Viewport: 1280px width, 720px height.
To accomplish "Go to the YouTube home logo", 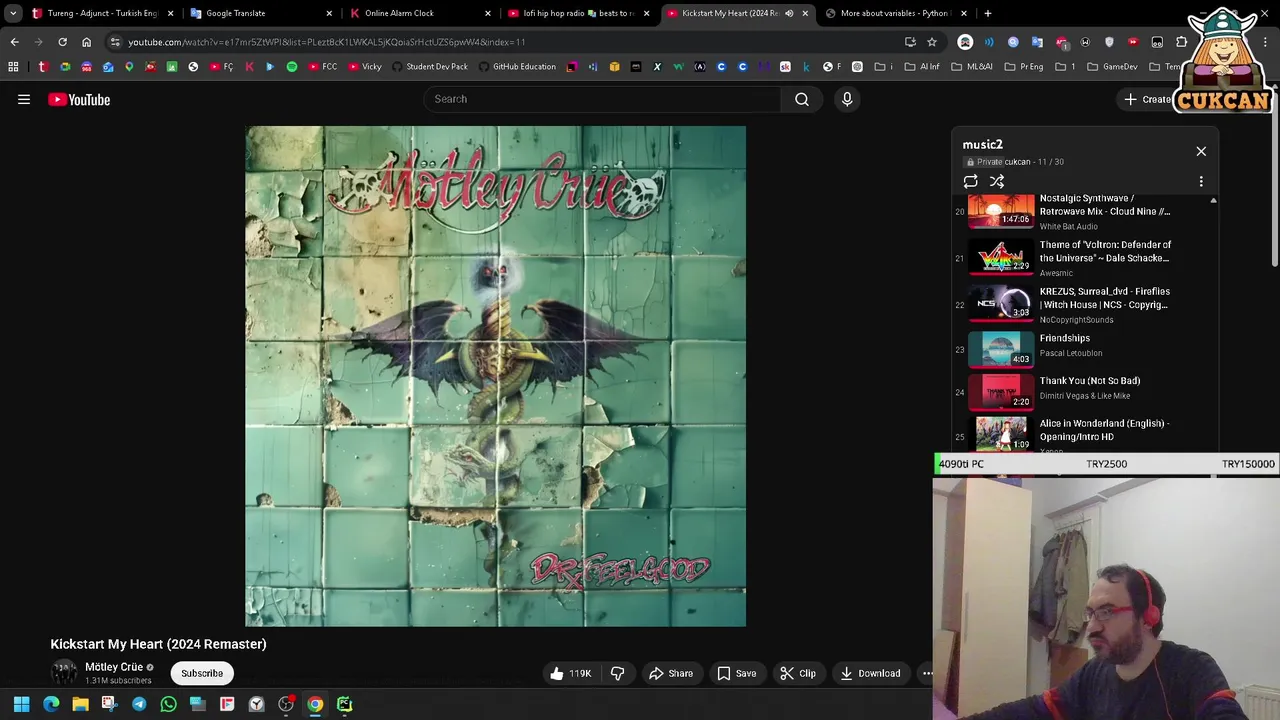I will (x=79, y=99).
